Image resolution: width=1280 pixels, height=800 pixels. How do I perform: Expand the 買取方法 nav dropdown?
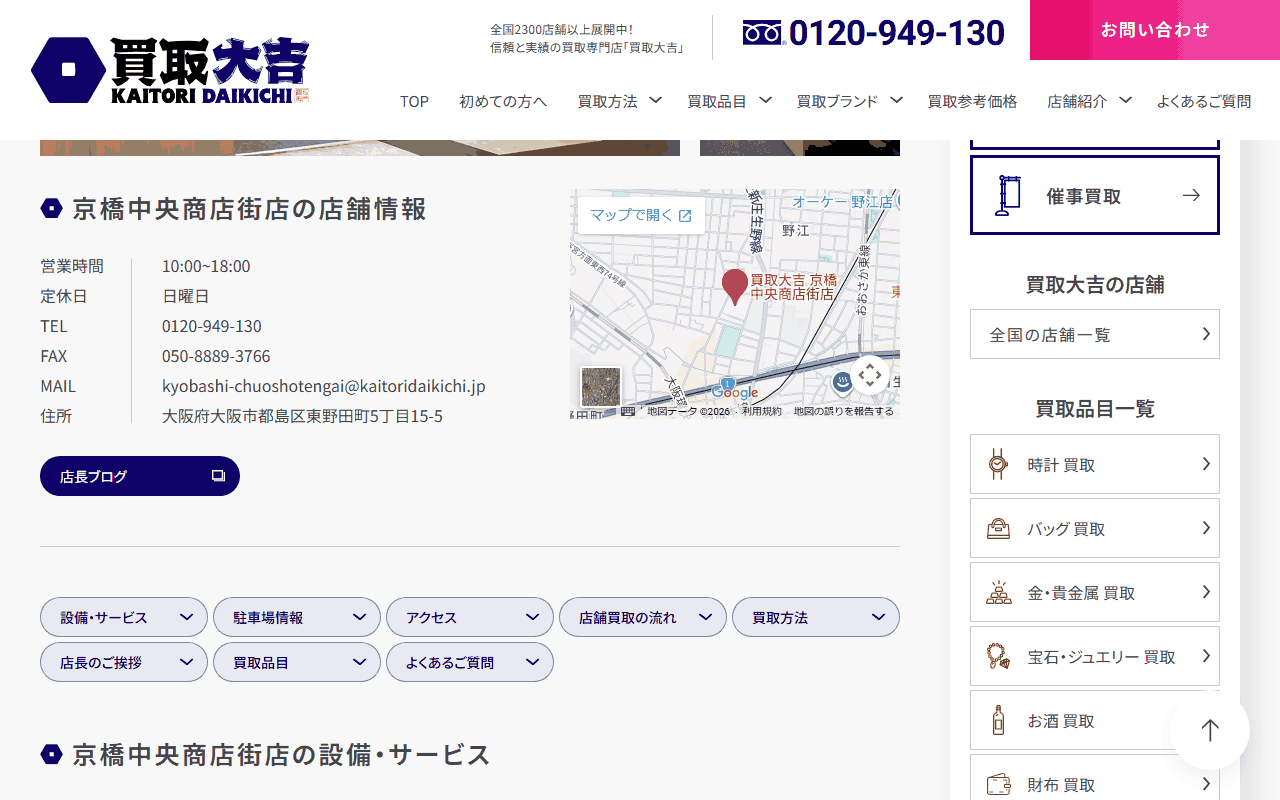click(x=655, y=100)
